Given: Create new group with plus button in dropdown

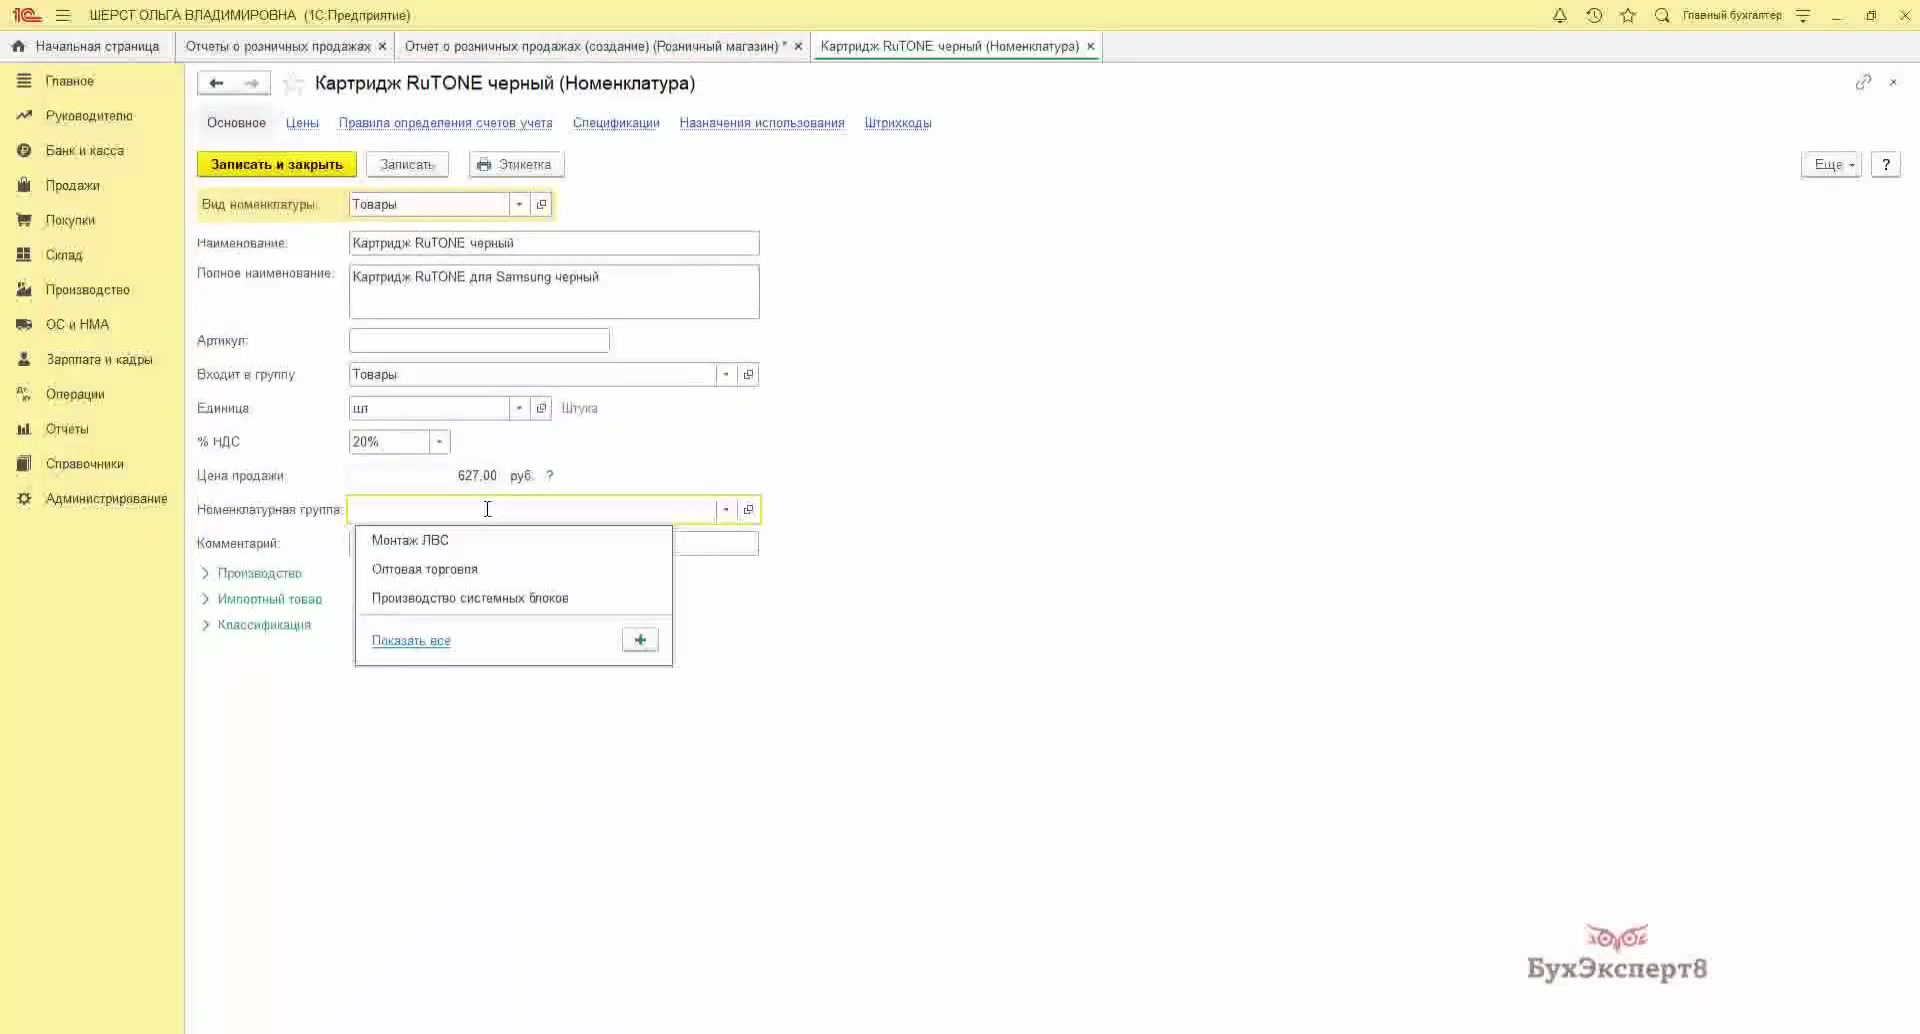Looking at the screenshot, I should tap(640, 640).
